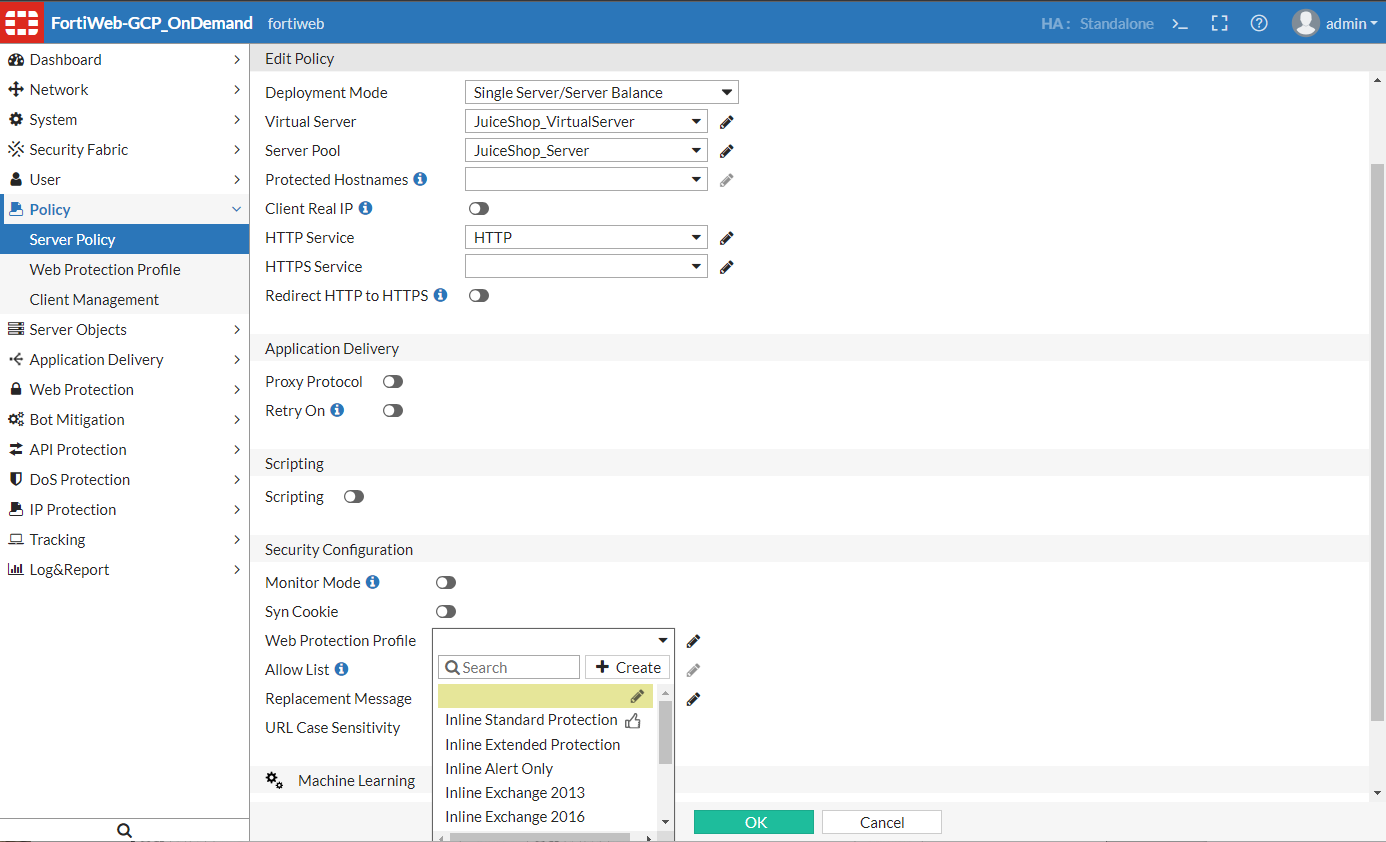
Task: Open the HTTP Service dropdown
Action: [x=586, y=238]
